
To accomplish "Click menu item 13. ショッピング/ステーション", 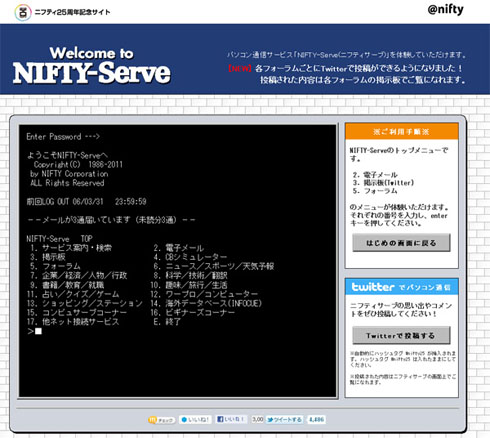I will click(x=85, y=303).
